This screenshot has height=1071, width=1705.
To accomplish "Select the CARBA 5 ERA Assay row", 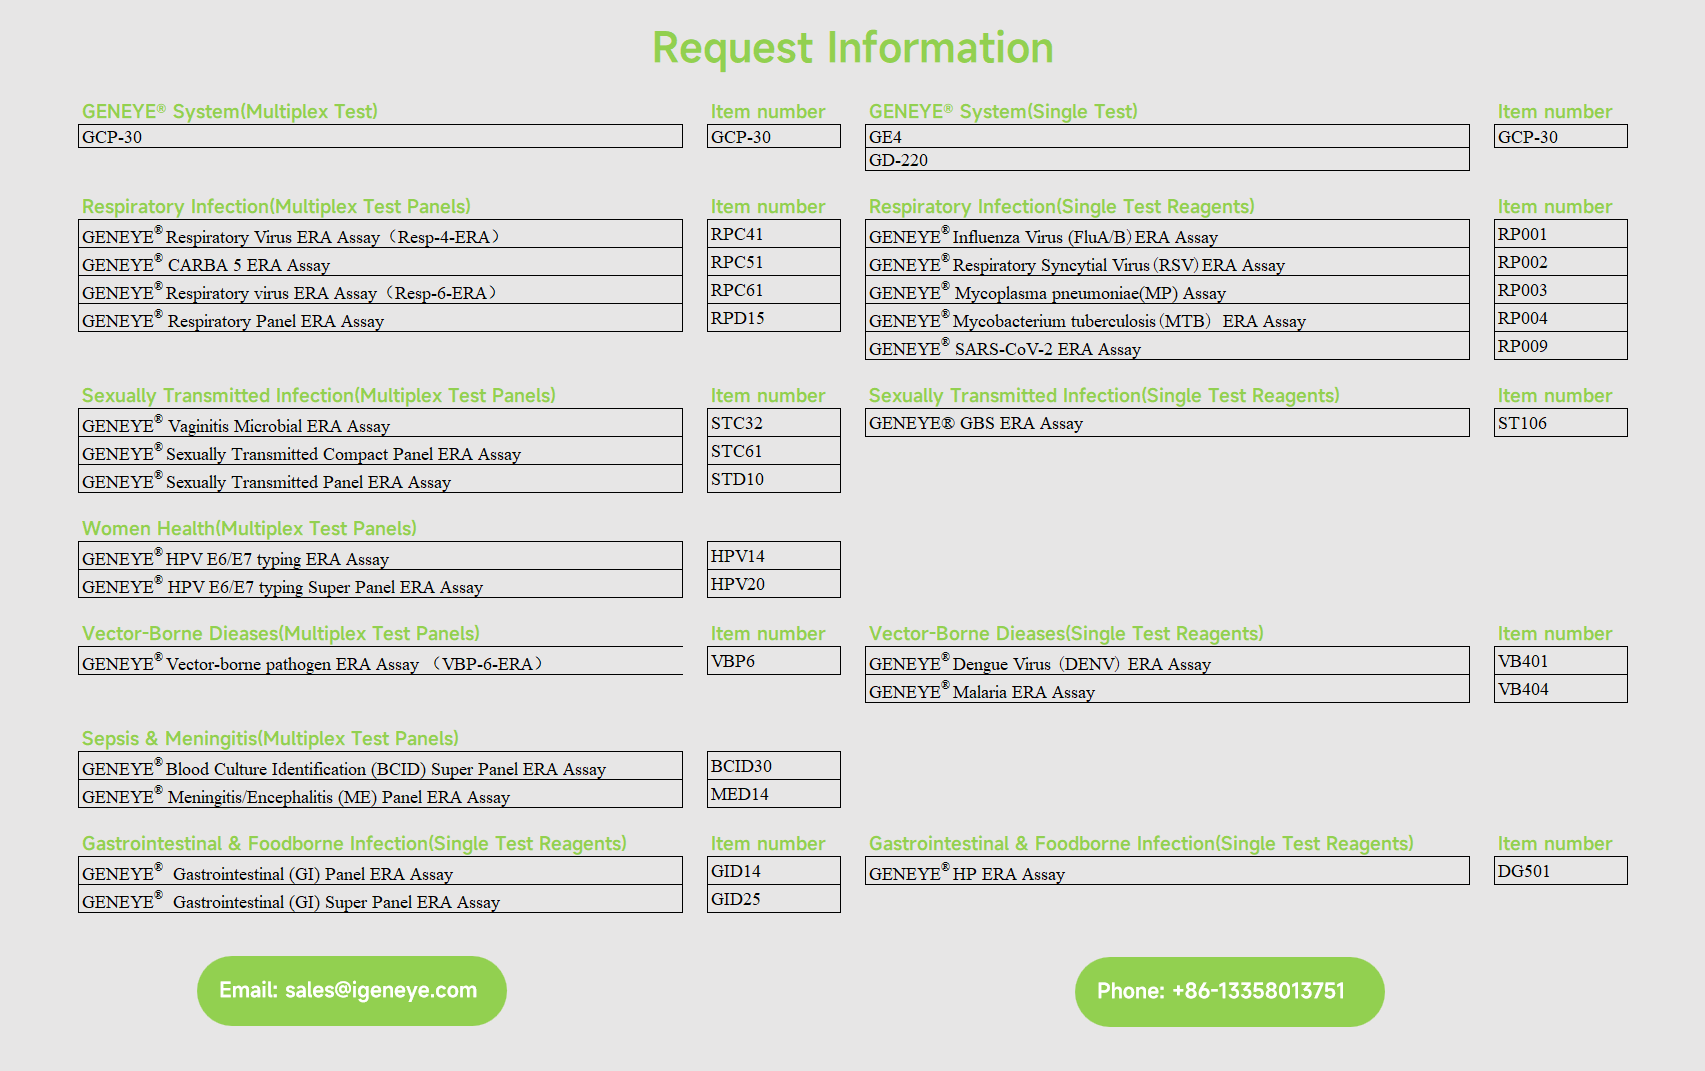I will click(x=380, y=262).
